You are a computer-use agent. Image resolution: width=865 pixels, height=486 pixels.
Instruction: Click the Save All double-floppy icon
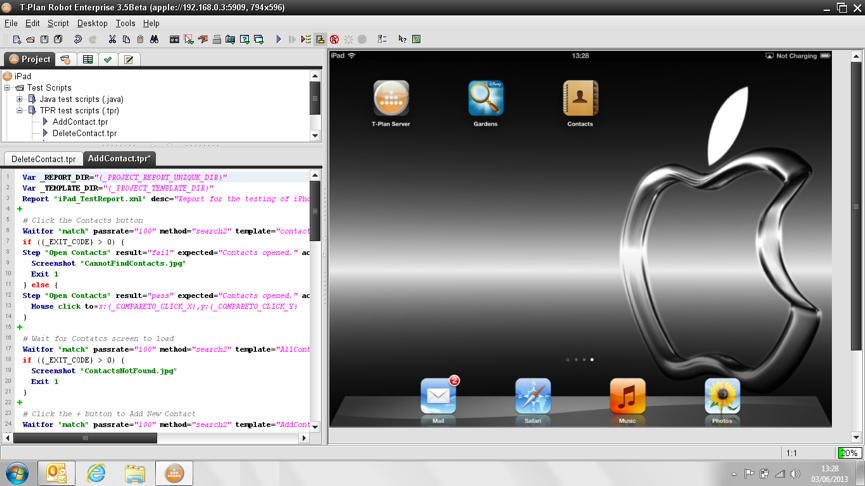58,39
